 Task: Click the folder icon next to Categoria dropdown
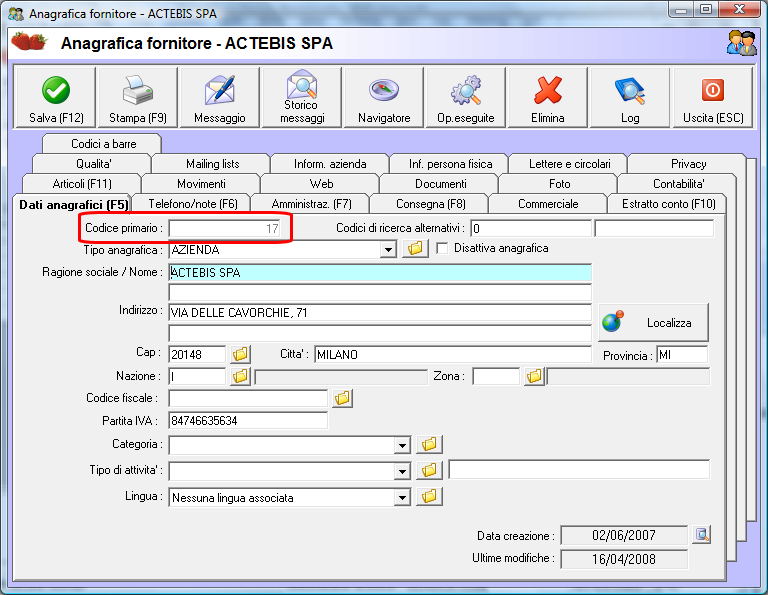click(x=429, y=444)
